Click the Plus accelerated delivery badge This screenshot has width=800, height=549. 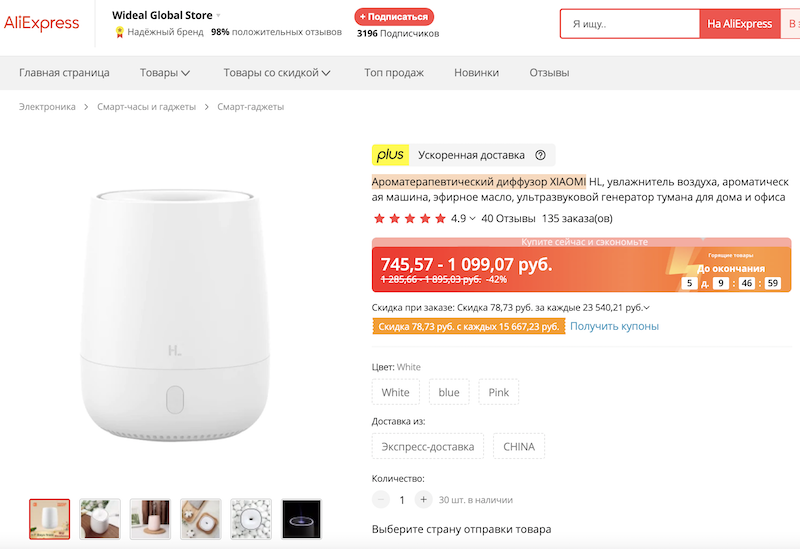390,155
